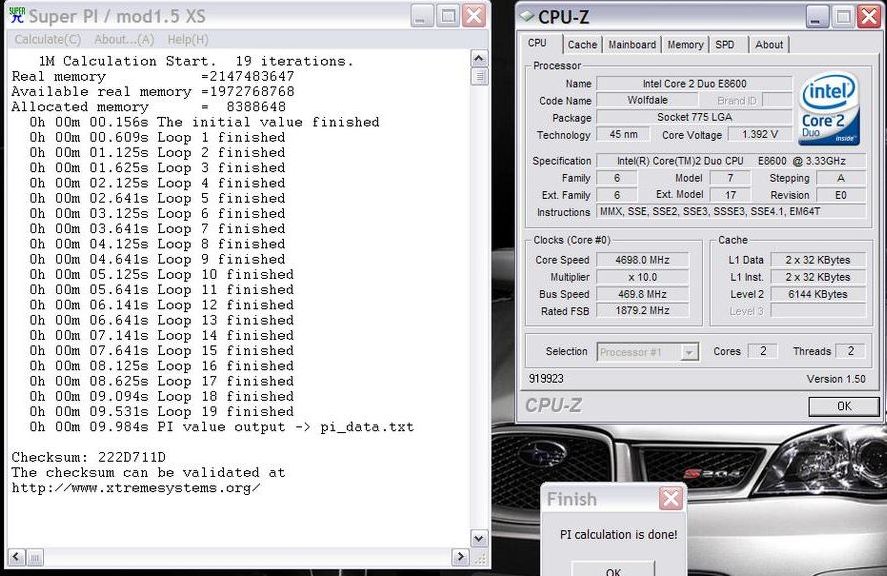Click the 'The initial value finished' line
The height and width of the screenshot is (576, 887).
[x=204, y=122]
